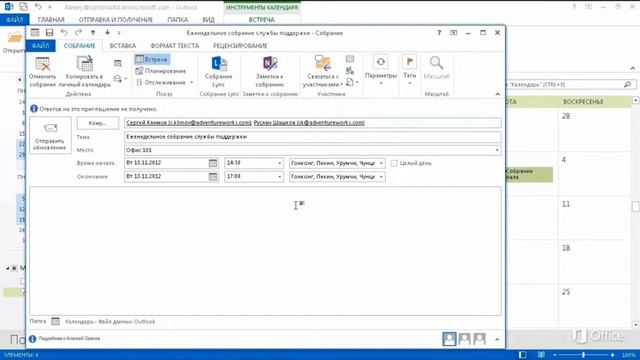Cancel the meeting (Отменить собрание)
Viewport: 640px width, 360px height.
(42, 72)
